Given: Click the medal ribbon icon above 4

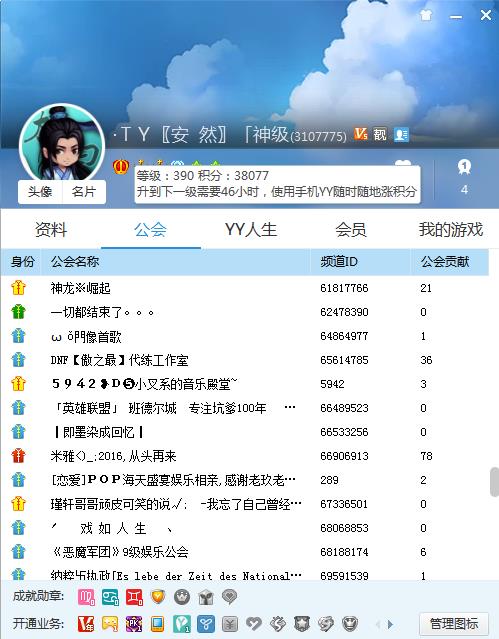Looking at the screenshot, I should (x=464, y=166).
